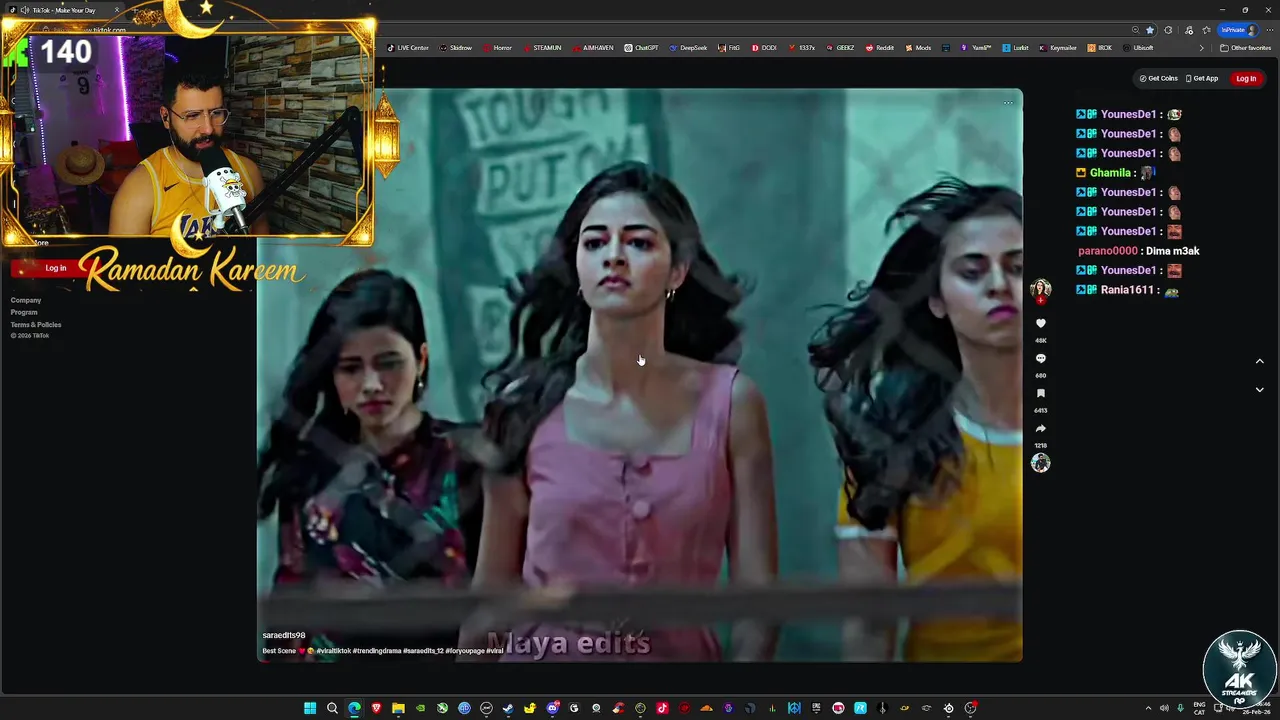Open the Ubisoft bookmark
The width and height of the screenshot is (1280, 720).
[1138, 48]
